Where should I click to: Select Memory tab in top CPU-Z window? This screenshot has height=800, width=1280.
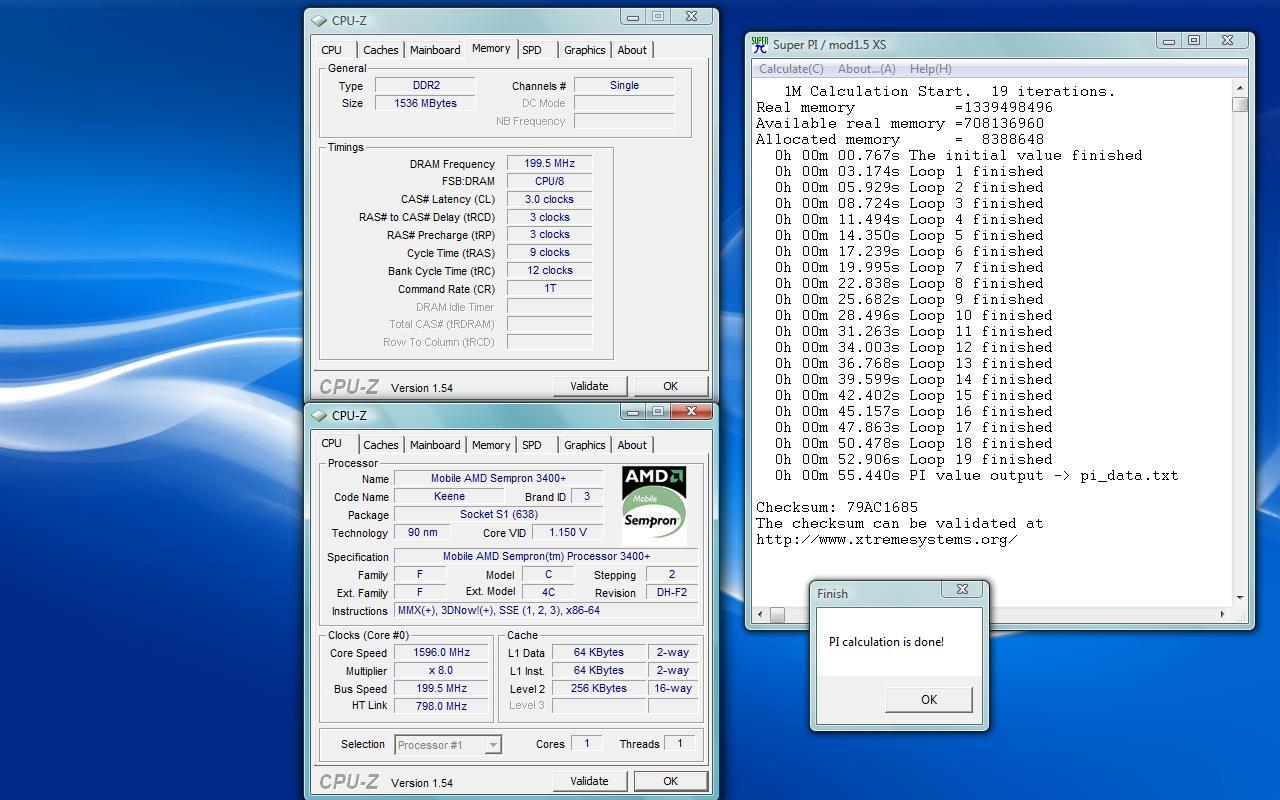pos(491,48)
